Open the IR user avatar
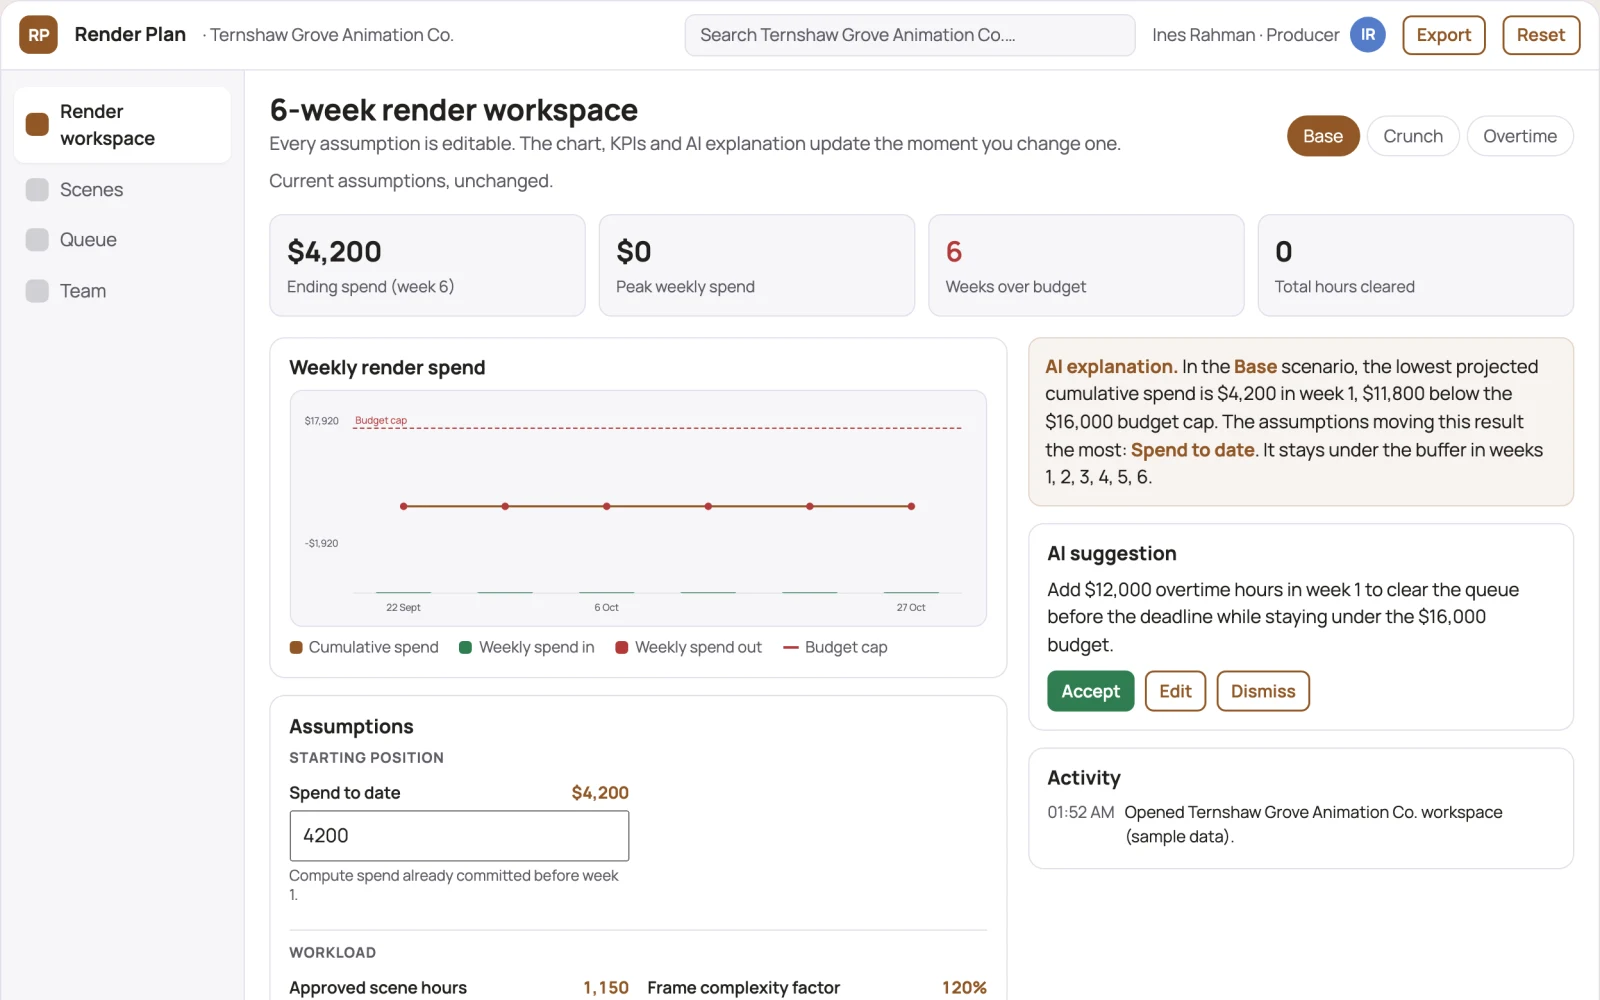Image resolution: width=1600 pixels, height=1000 pixels. point(1367,35)
